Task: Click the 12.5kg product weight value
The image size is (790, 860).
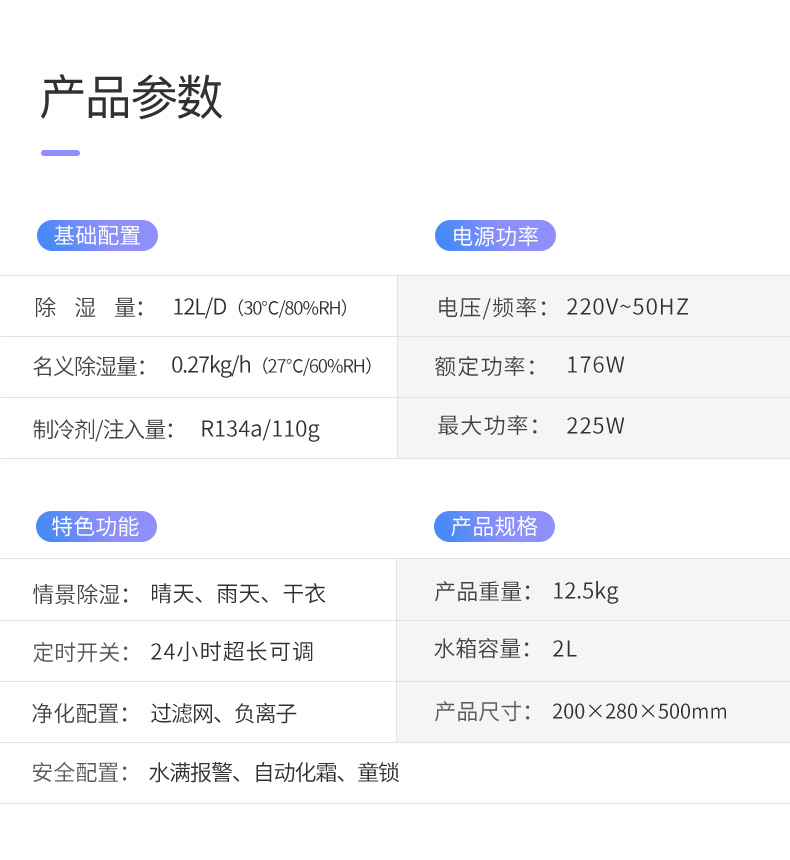Action: 585,591
